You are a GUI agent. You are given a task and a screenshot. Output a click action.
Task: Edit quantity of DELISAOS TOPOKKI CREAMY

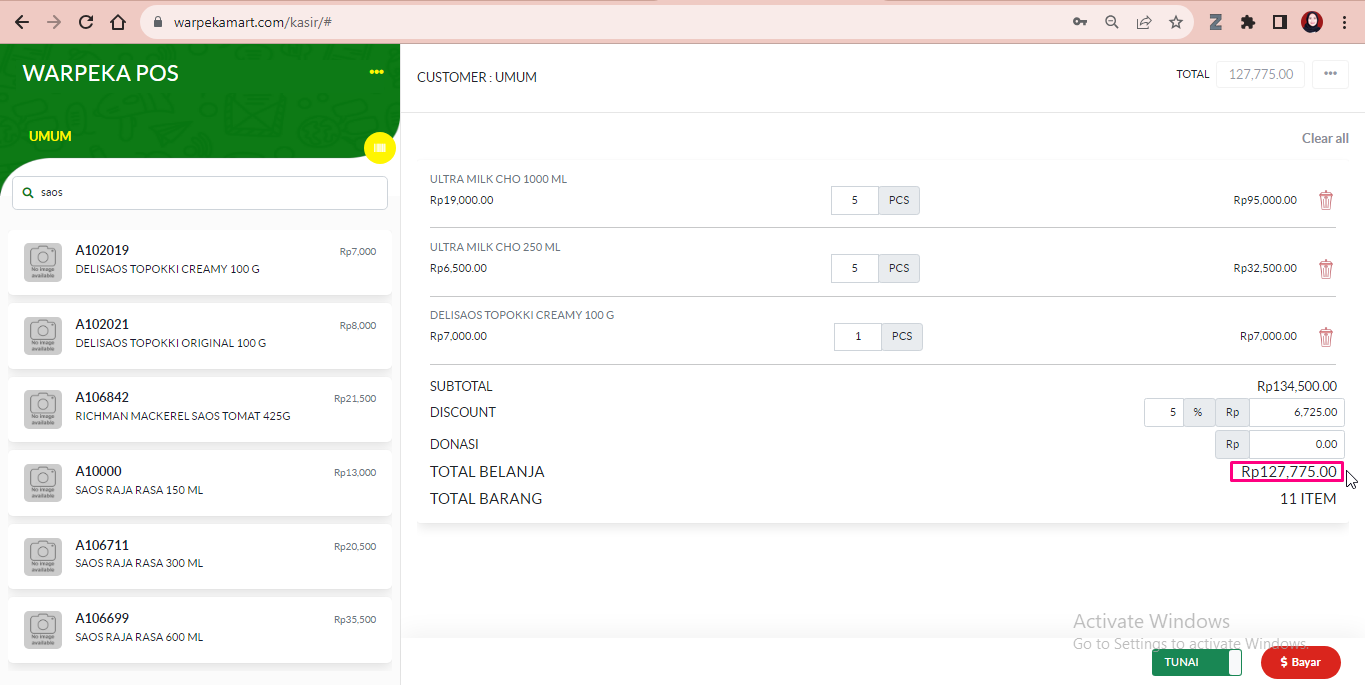click(x=858, y=336)
